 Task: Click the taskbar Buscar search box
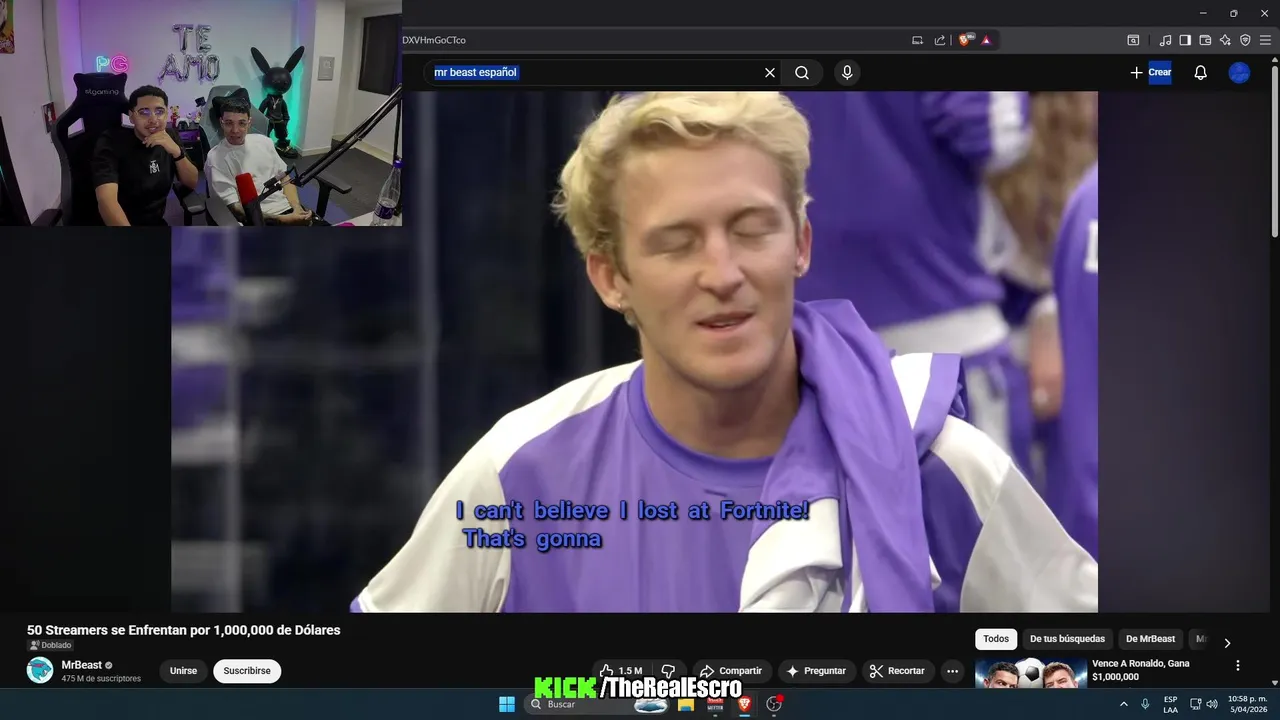pyautogui.click(x=597, y=704)
